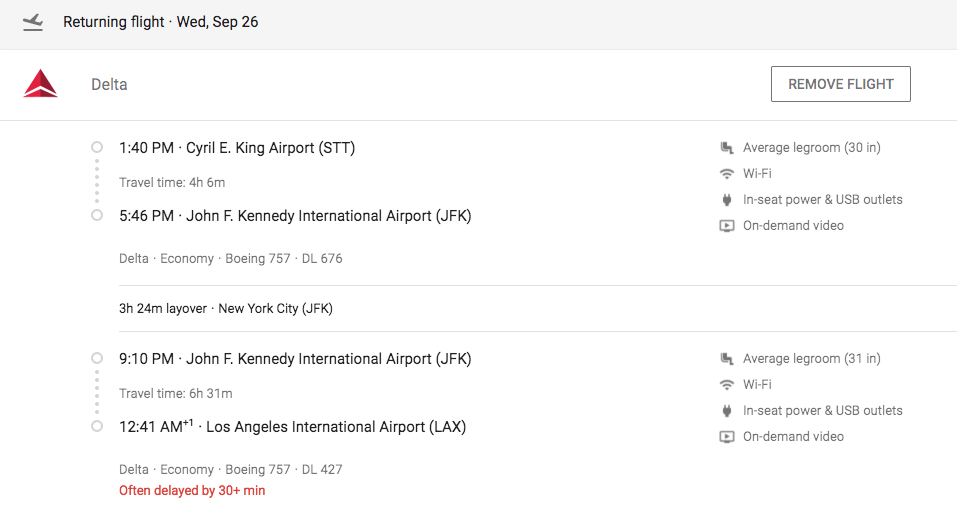
Task: Click the 'Often delayed by 30+ min' warning
Action: pyautogui.click(x=192, y=491)
